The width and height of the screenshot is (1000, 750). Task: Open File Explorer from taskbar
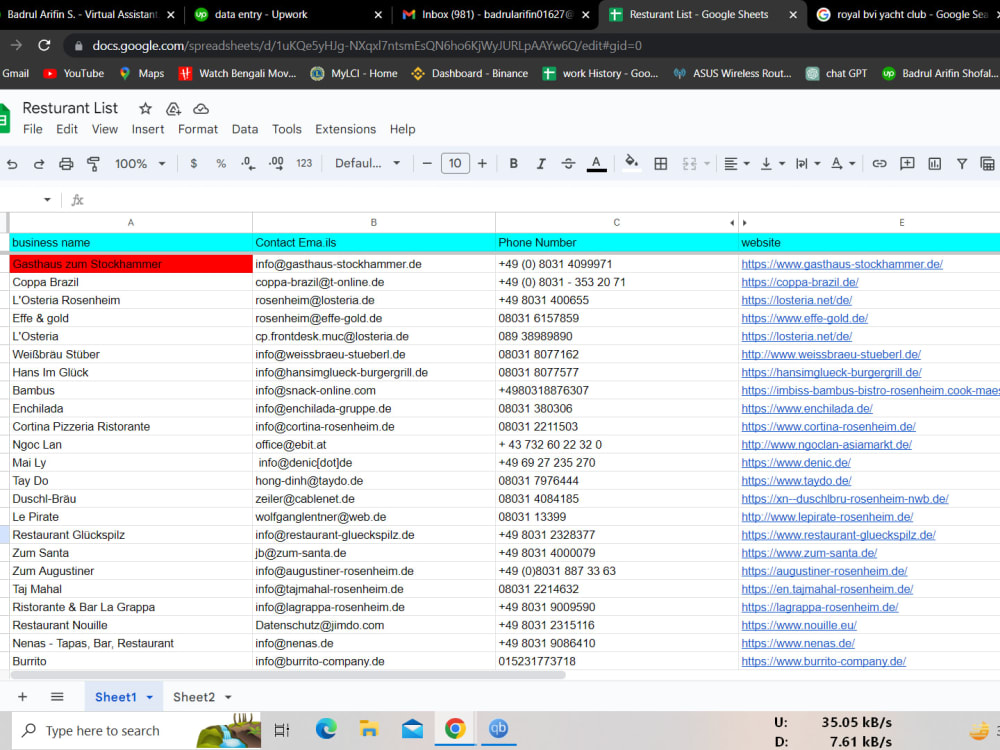coord(369,728)
